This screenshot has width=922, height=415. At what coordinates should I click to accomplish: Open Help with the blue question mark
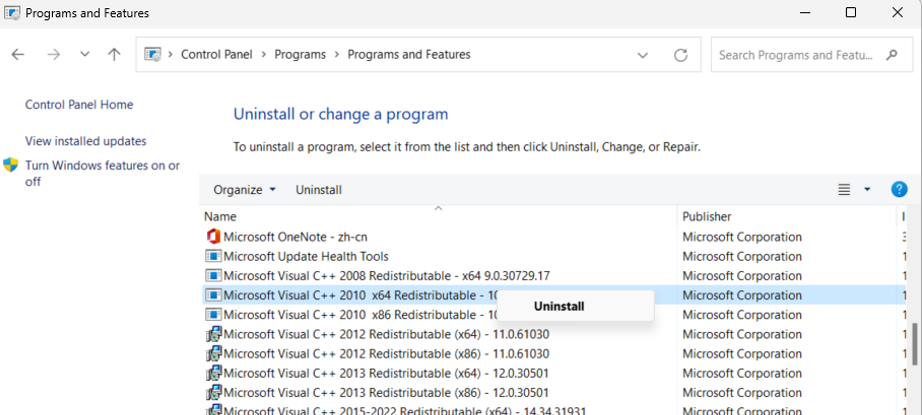[899, 189]
